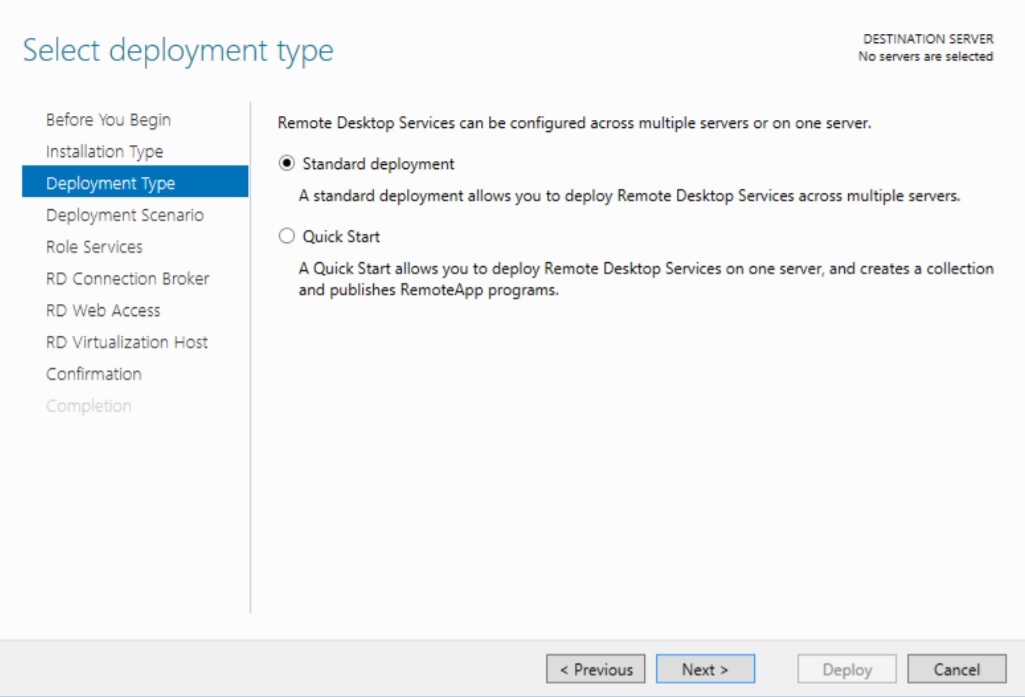This screenshot has height=697, width=1025.
Task: Click the disabled Deploy button
Action: coord(847,670)
